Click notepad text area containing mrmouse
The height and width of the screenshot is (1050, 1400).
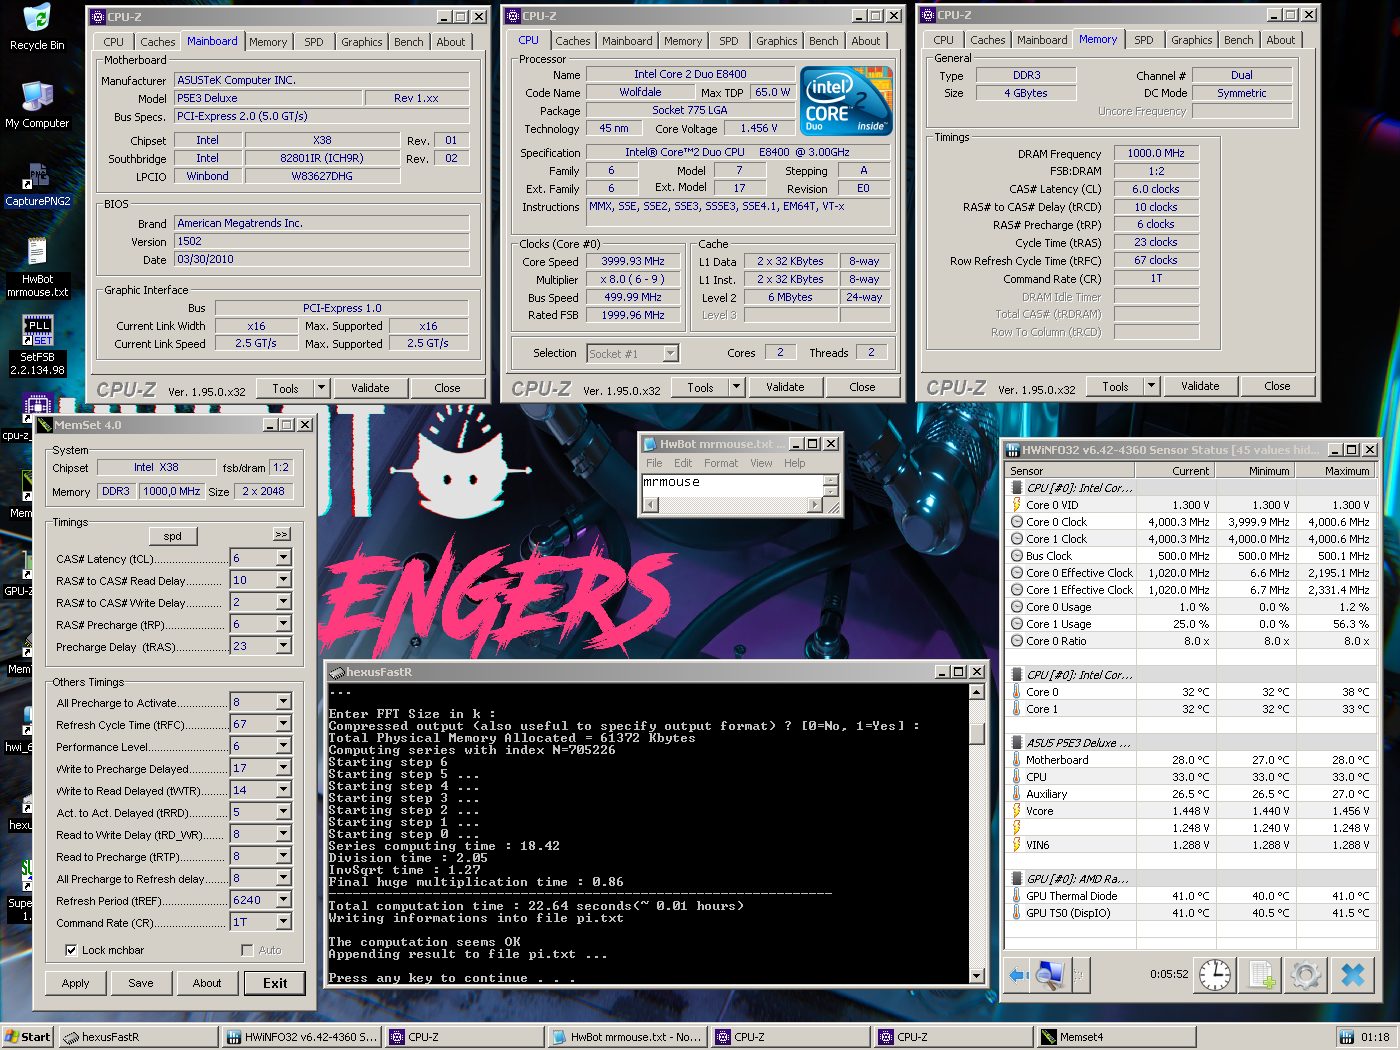[731, 485]
